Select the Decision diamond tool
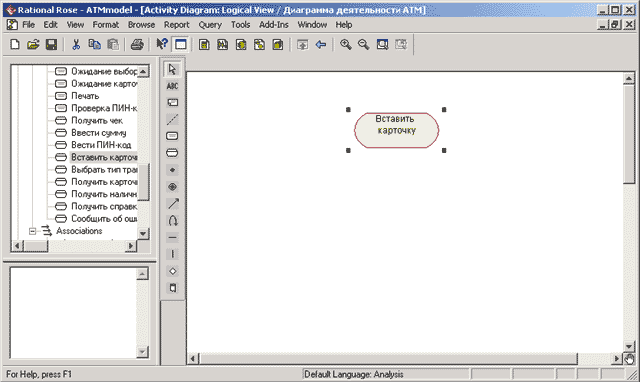Viewport: 640px width, 382px height. [x=172, y=271]
